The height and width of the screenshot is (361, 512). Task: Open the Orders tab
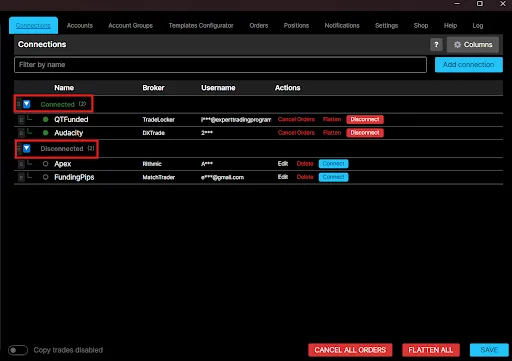point(259,25)
